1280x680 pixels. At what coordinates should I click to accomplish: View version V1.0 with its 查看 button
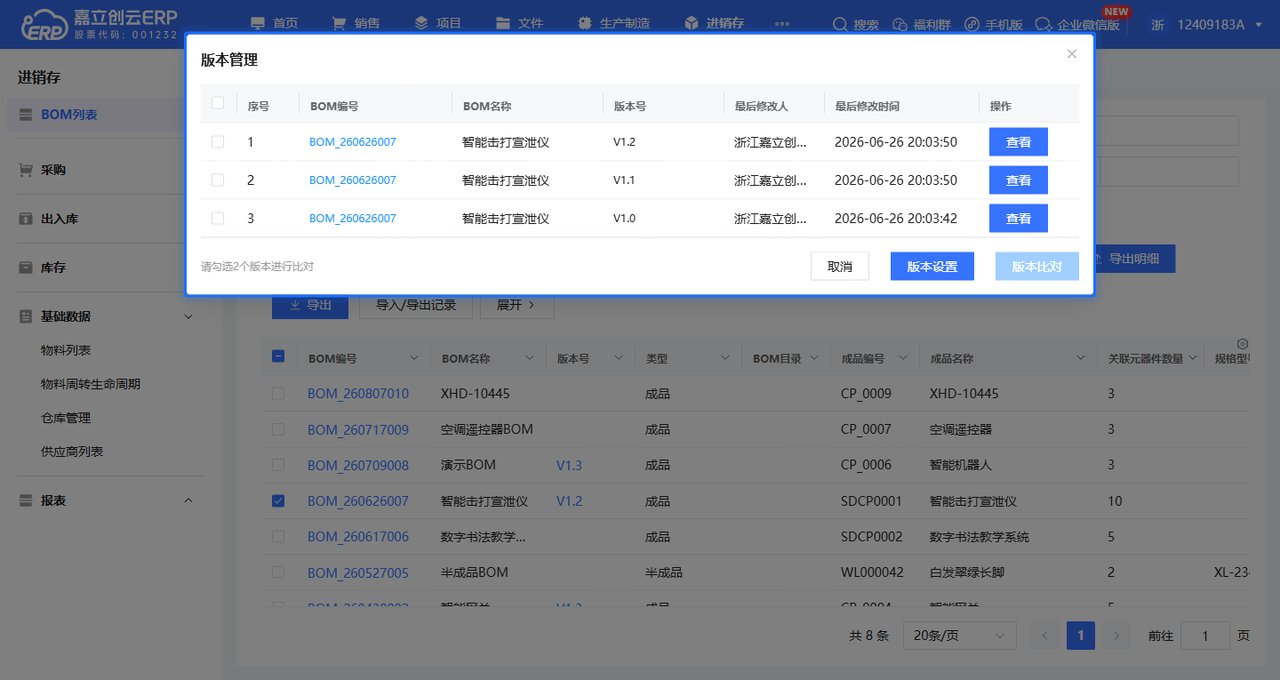(1018, 218)
